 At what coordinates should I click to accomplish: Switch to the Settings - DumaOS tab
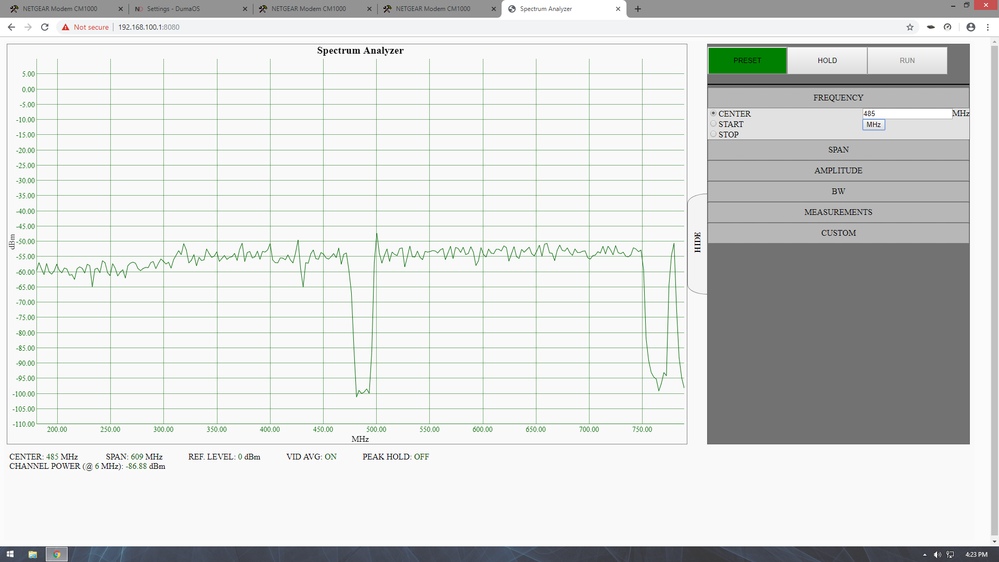[x=188, y=9]
